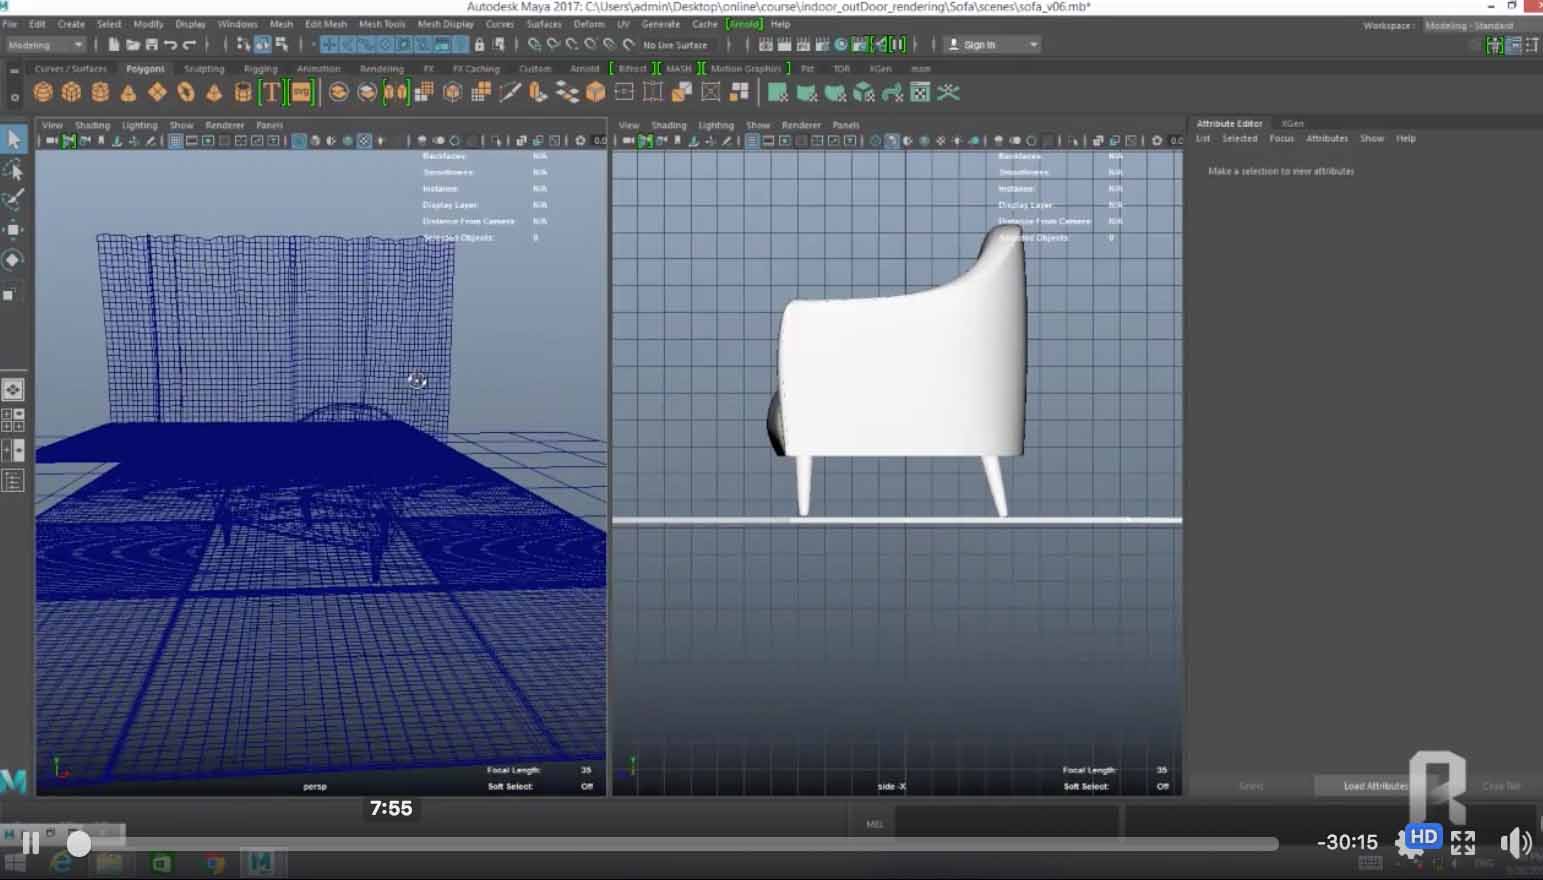Screen dimensions: 1543x880
Task: Pick the Lasso select tool
Action: pyautogui.click(x=13, y=170)
